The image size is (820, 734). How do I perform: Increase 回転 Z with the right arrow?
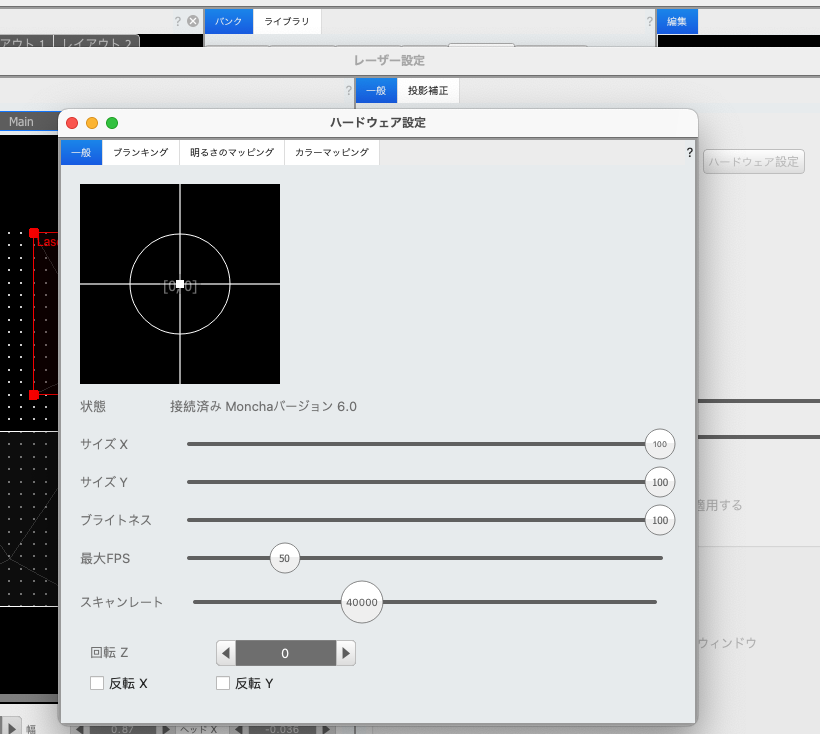pos(346,653)
